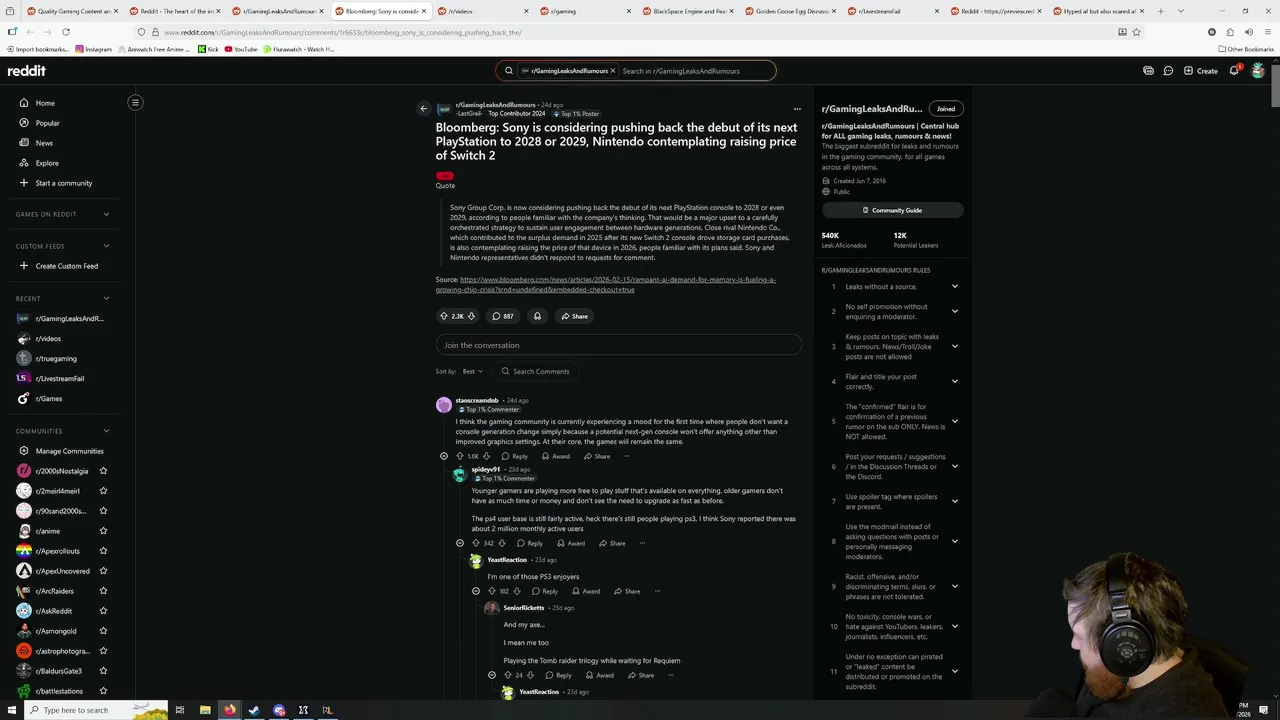Downvote YeastReaction's PS3 enjoyers comment
1280x720 pixels.
point(517,591)
